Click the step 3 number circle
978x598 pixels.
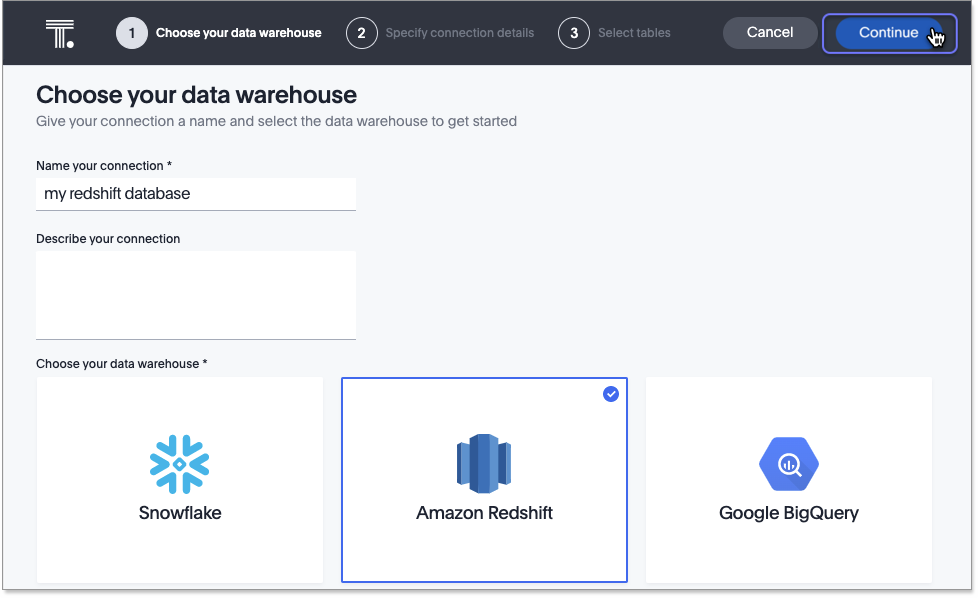point(574,33)
